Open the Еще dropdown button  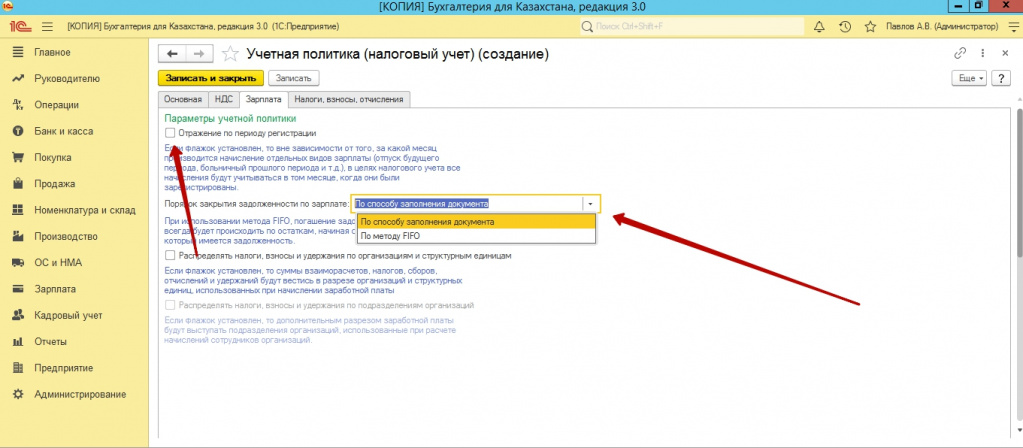pyautogui.click(x=970, y=78)
